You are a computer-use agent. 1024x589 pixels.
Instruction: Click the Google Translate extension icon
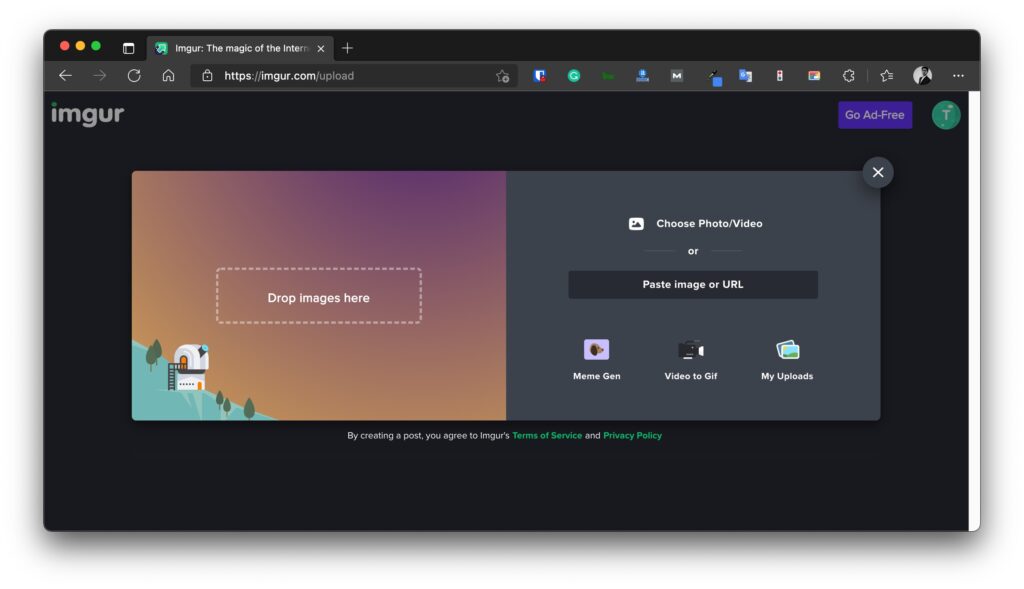click(745, 75)
